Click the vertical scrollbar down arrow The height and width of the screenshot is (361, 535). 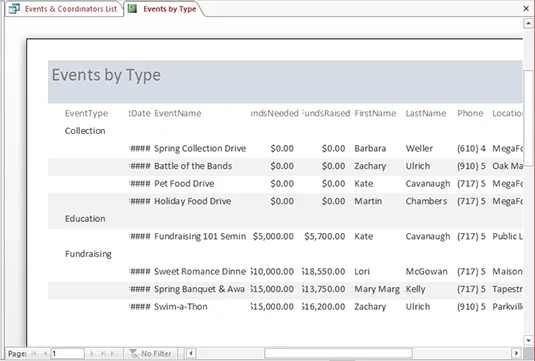tap(528, 340)
